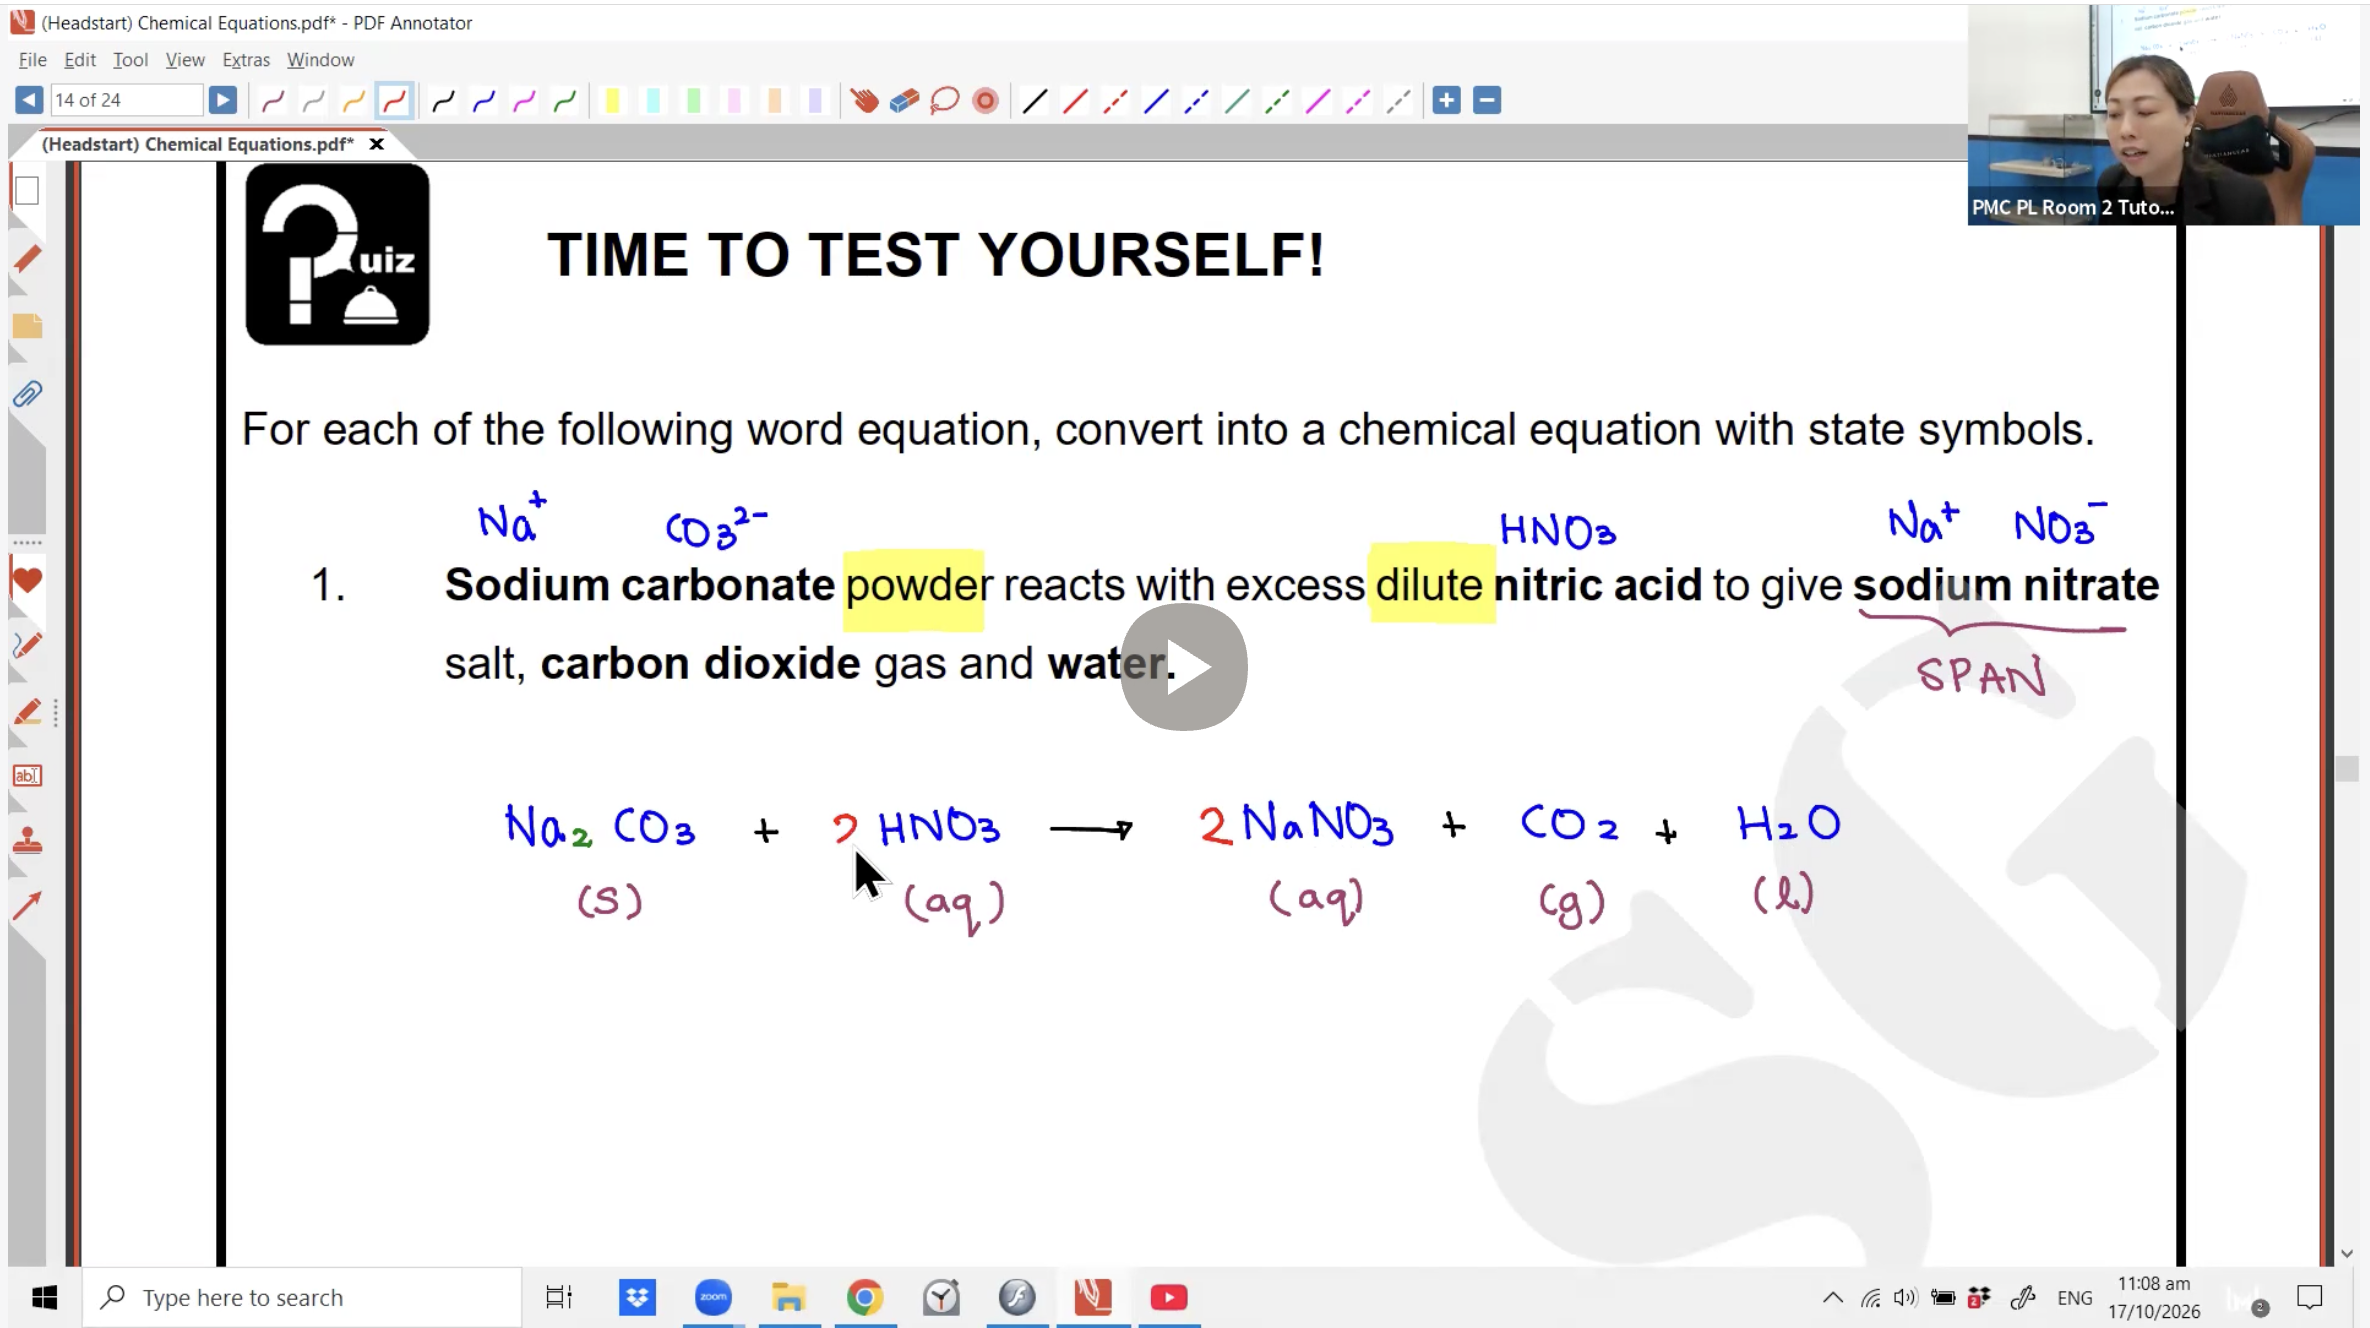Select the solid blue line tool

point(1156,100)
